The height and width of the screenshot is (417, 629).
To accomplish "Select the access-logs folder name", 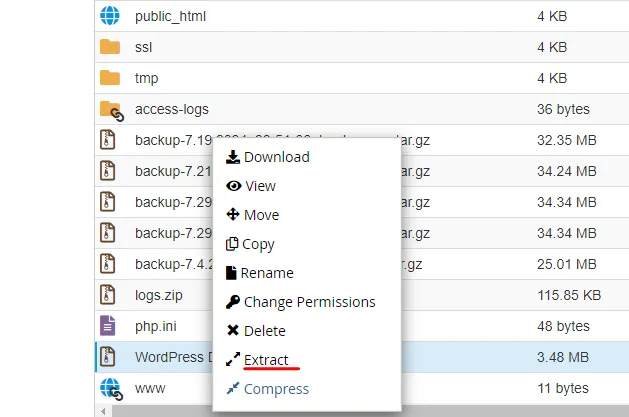I will click(x=172, y=109).
